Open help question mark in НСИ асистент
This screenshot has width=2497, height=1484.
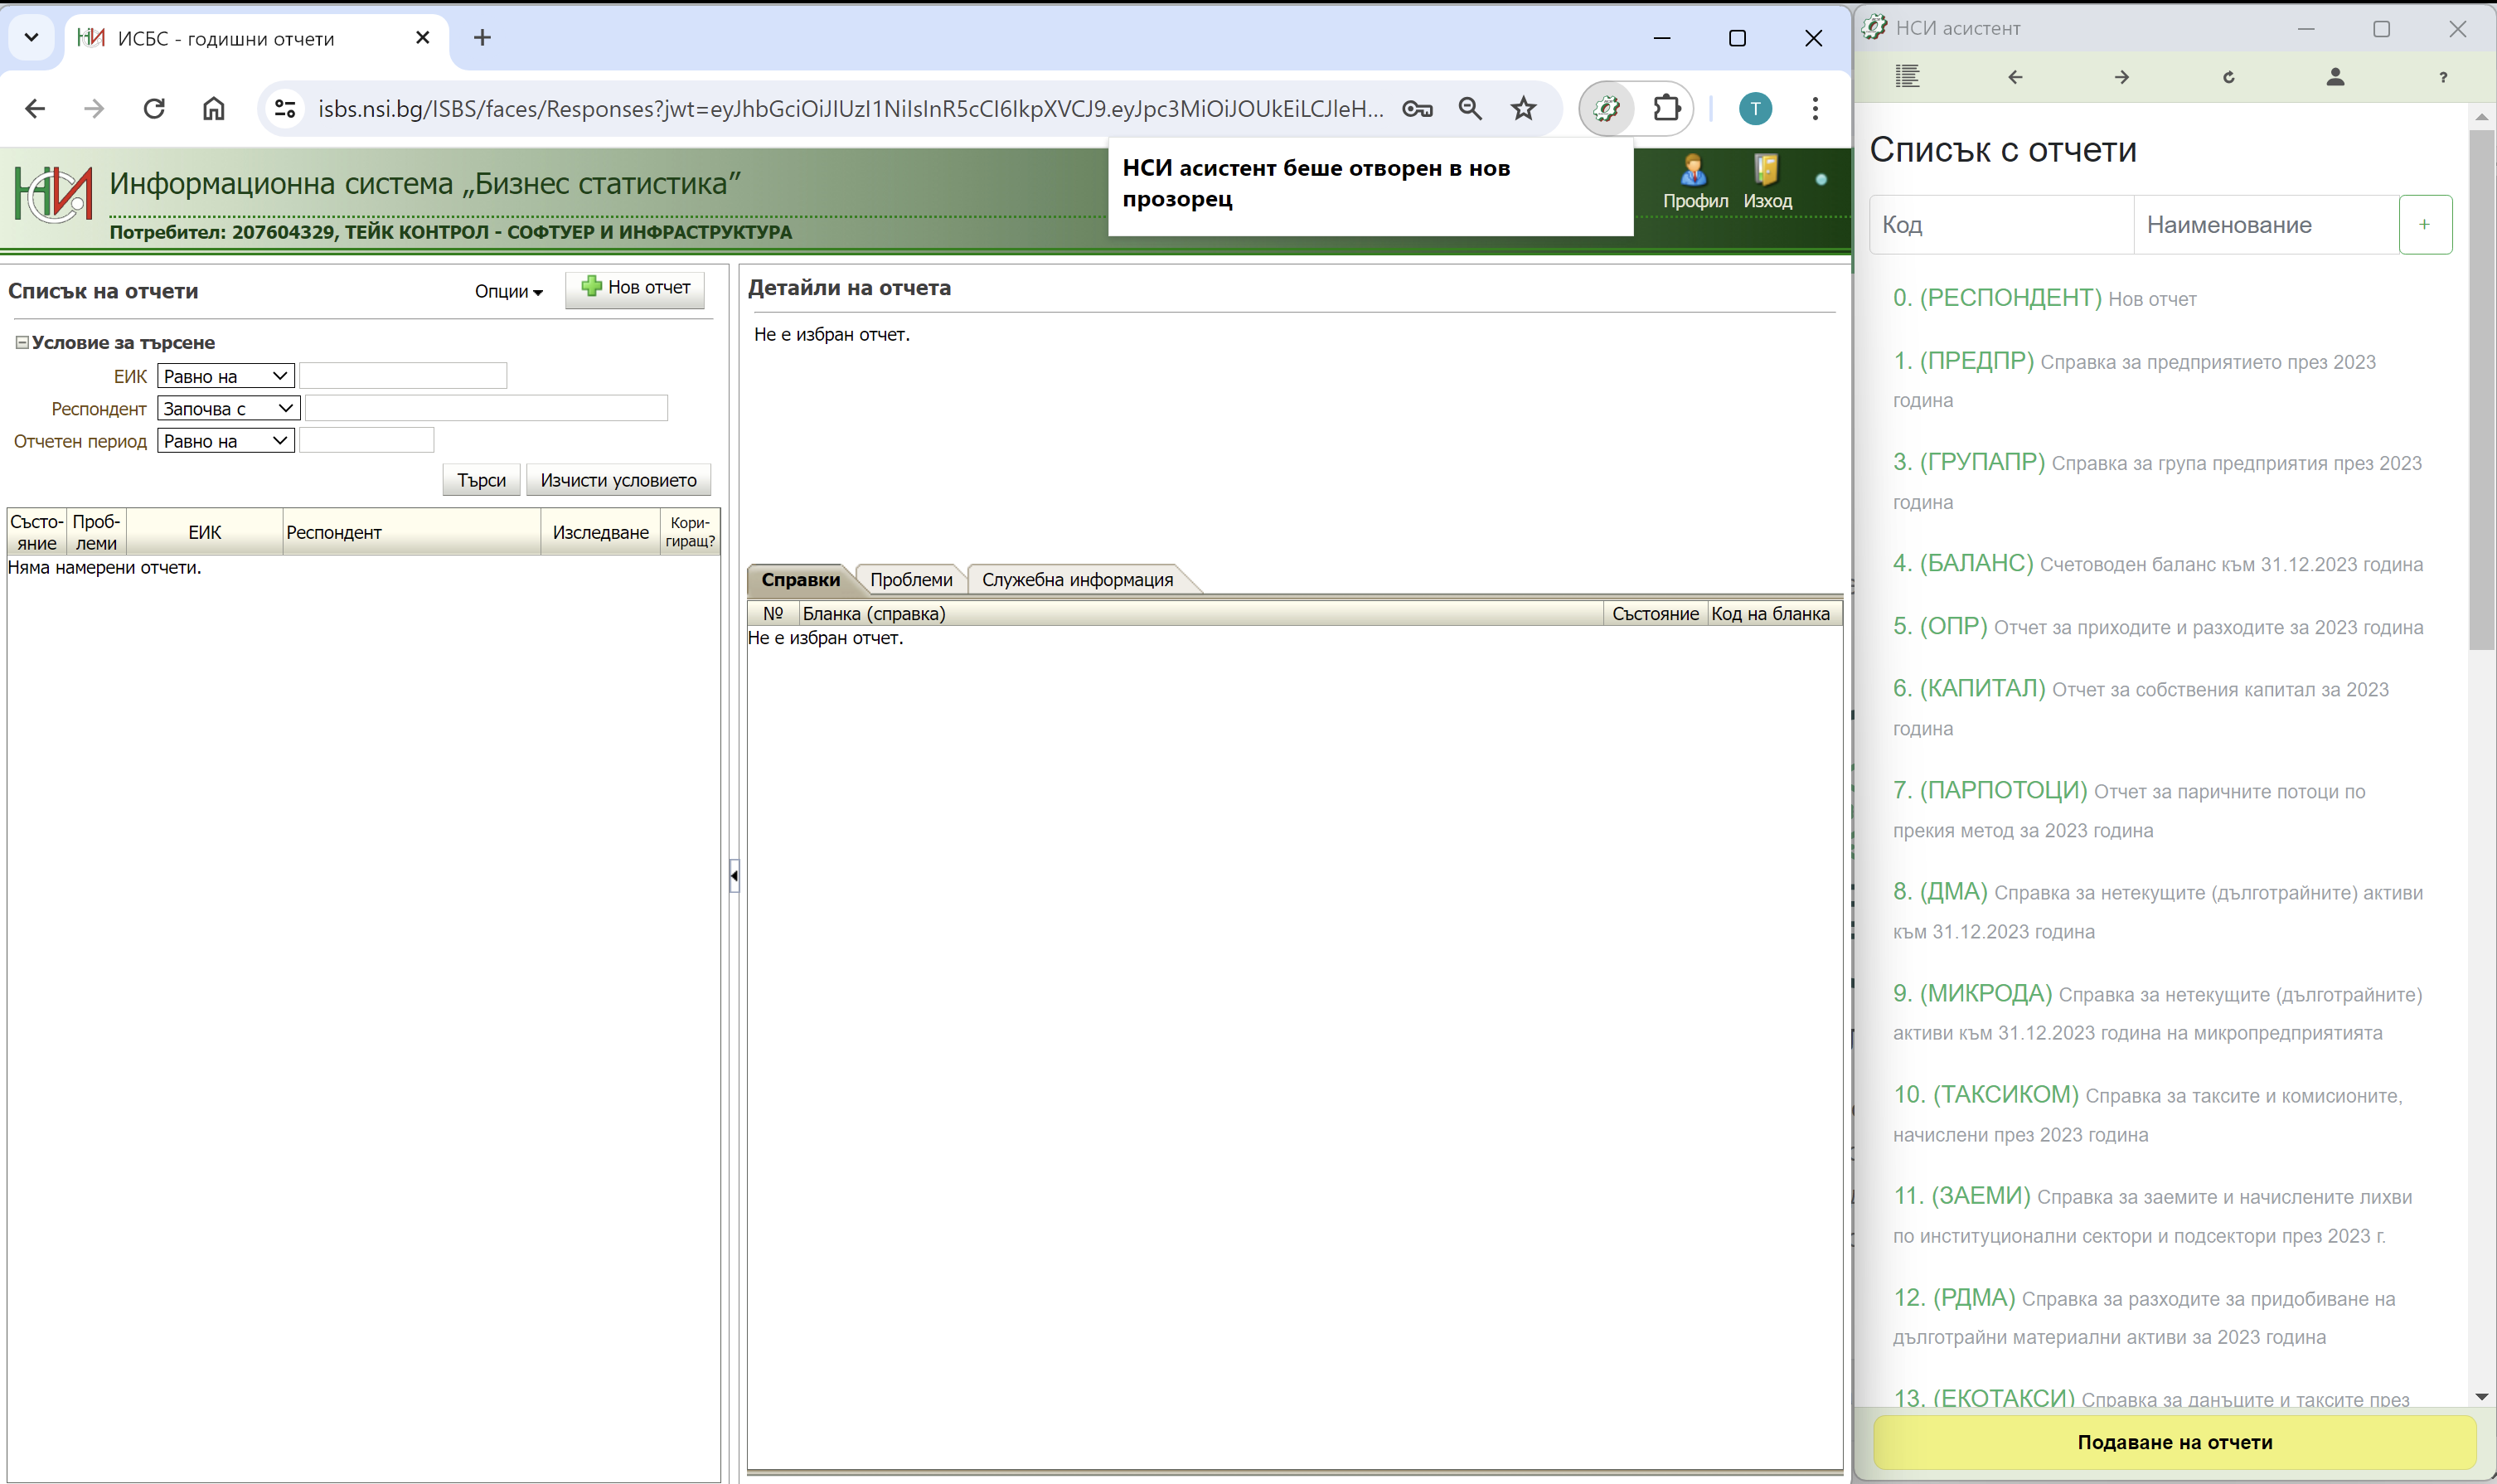coord(2443,77)
